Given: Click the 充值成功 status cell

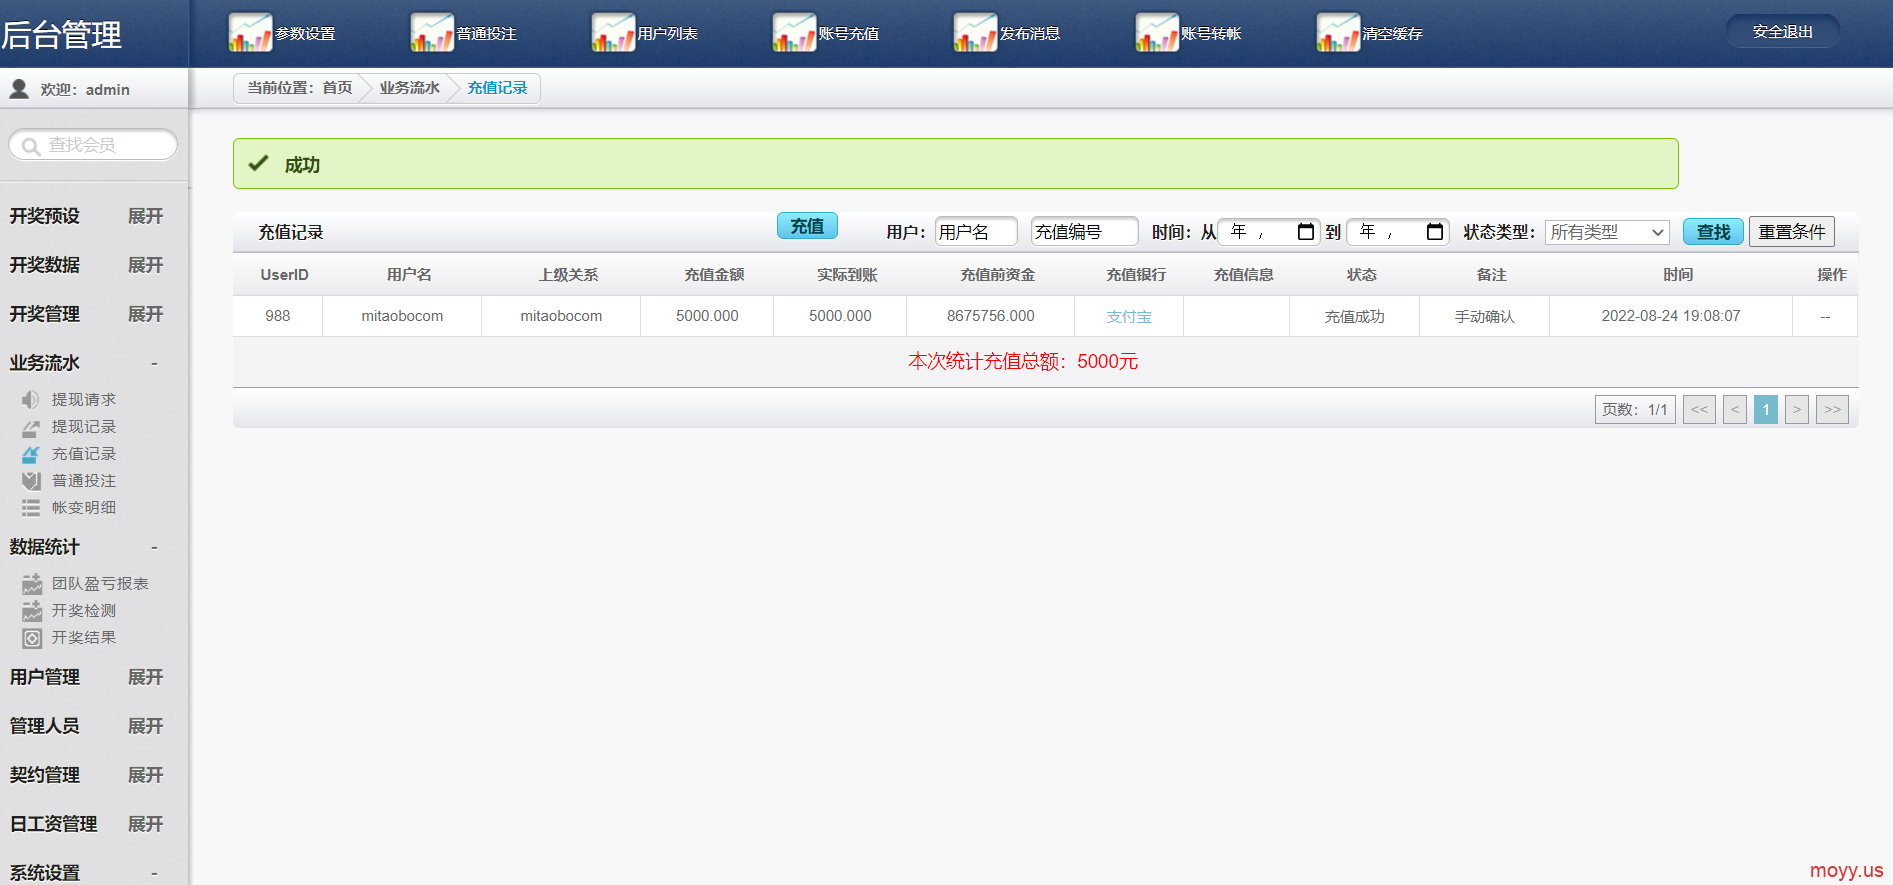Looking at the screenshot, I should (1355, 316).
